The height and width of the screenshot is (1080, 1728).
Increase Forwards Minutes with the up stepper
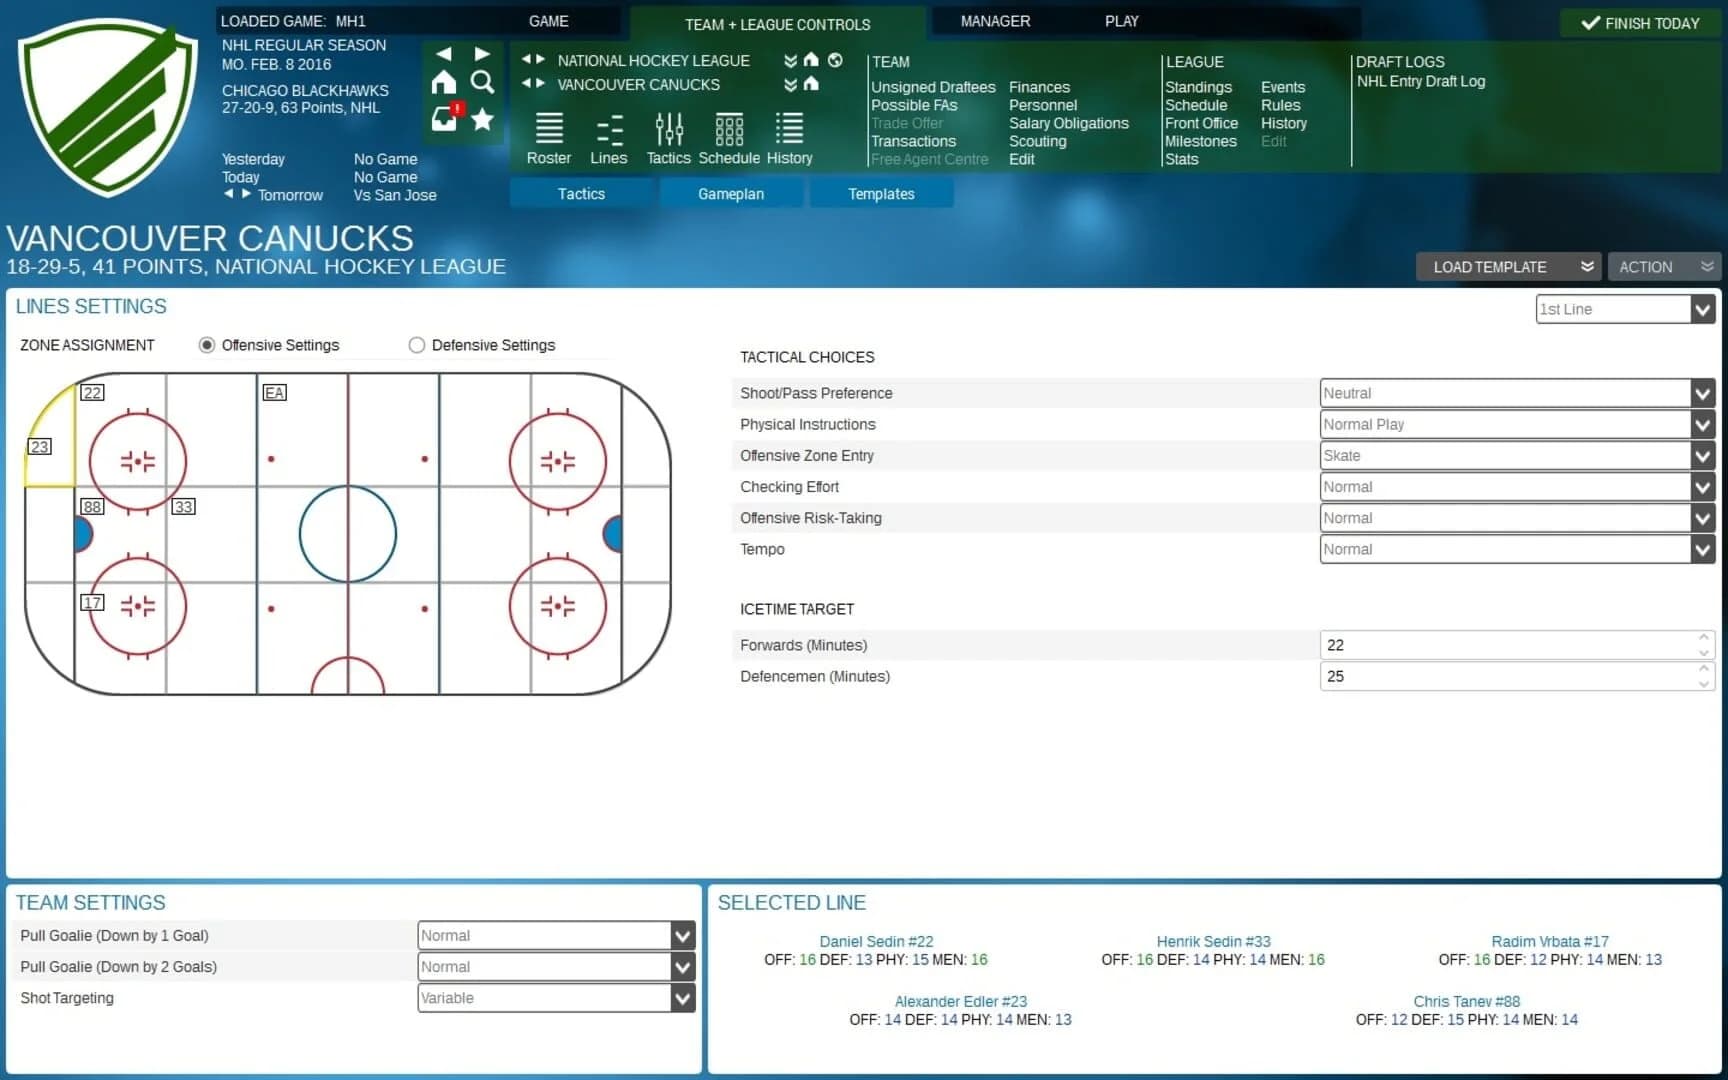[x=1703, y=637]
